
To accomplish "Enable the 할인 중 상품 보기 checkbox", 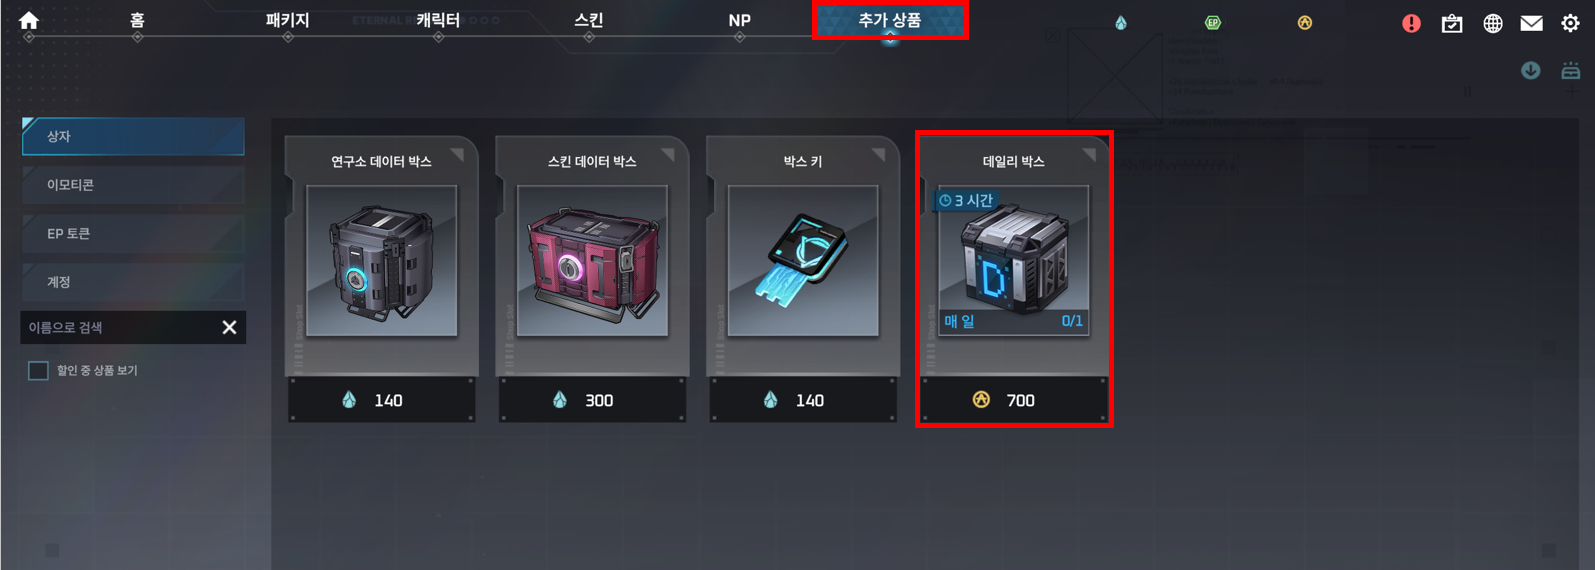I will click(x=38, y=371).
